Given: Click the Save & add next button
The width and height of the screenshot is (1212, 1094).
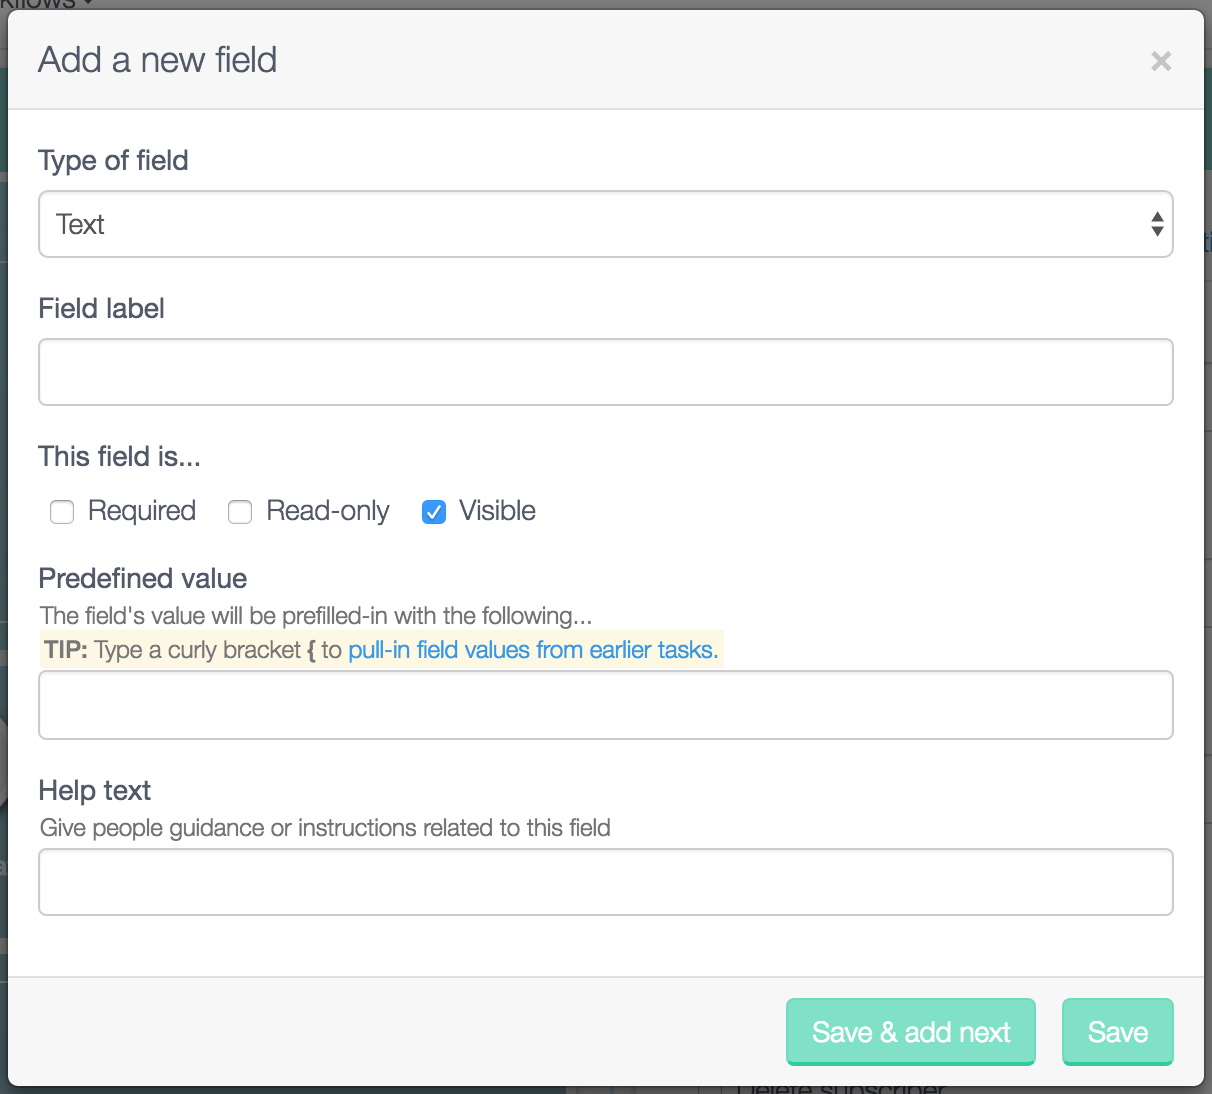Looking at the screenshot, I should point(910,1032).
